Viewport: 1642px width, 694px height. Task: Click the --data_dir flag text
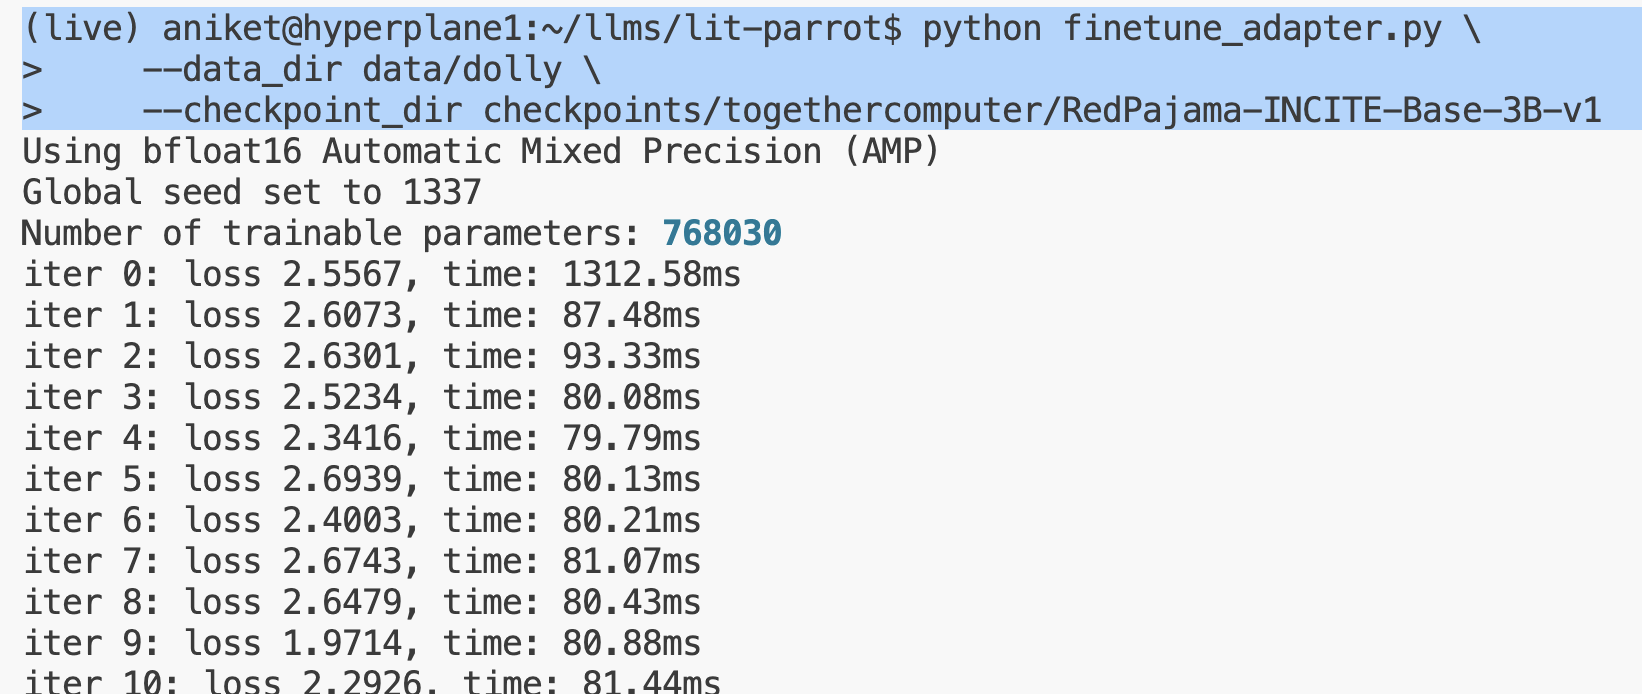pos(242,70)
